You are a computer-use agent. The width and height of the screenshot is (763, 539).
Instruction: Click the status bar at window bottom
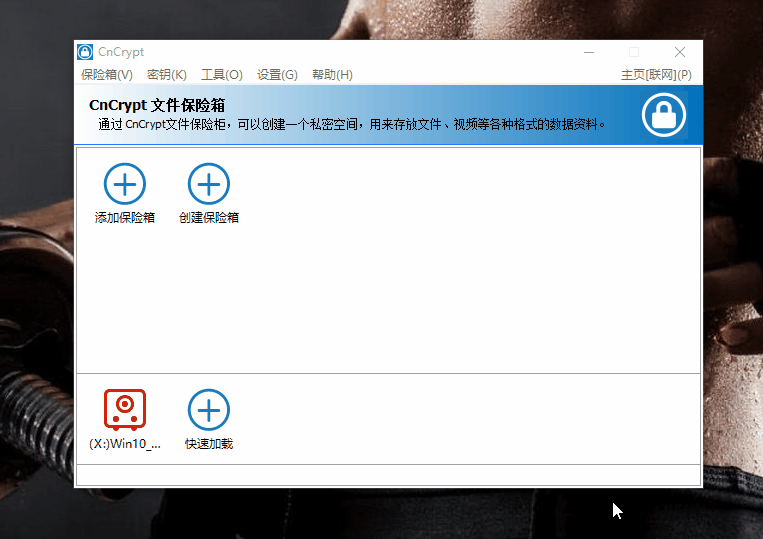[388, 475]
